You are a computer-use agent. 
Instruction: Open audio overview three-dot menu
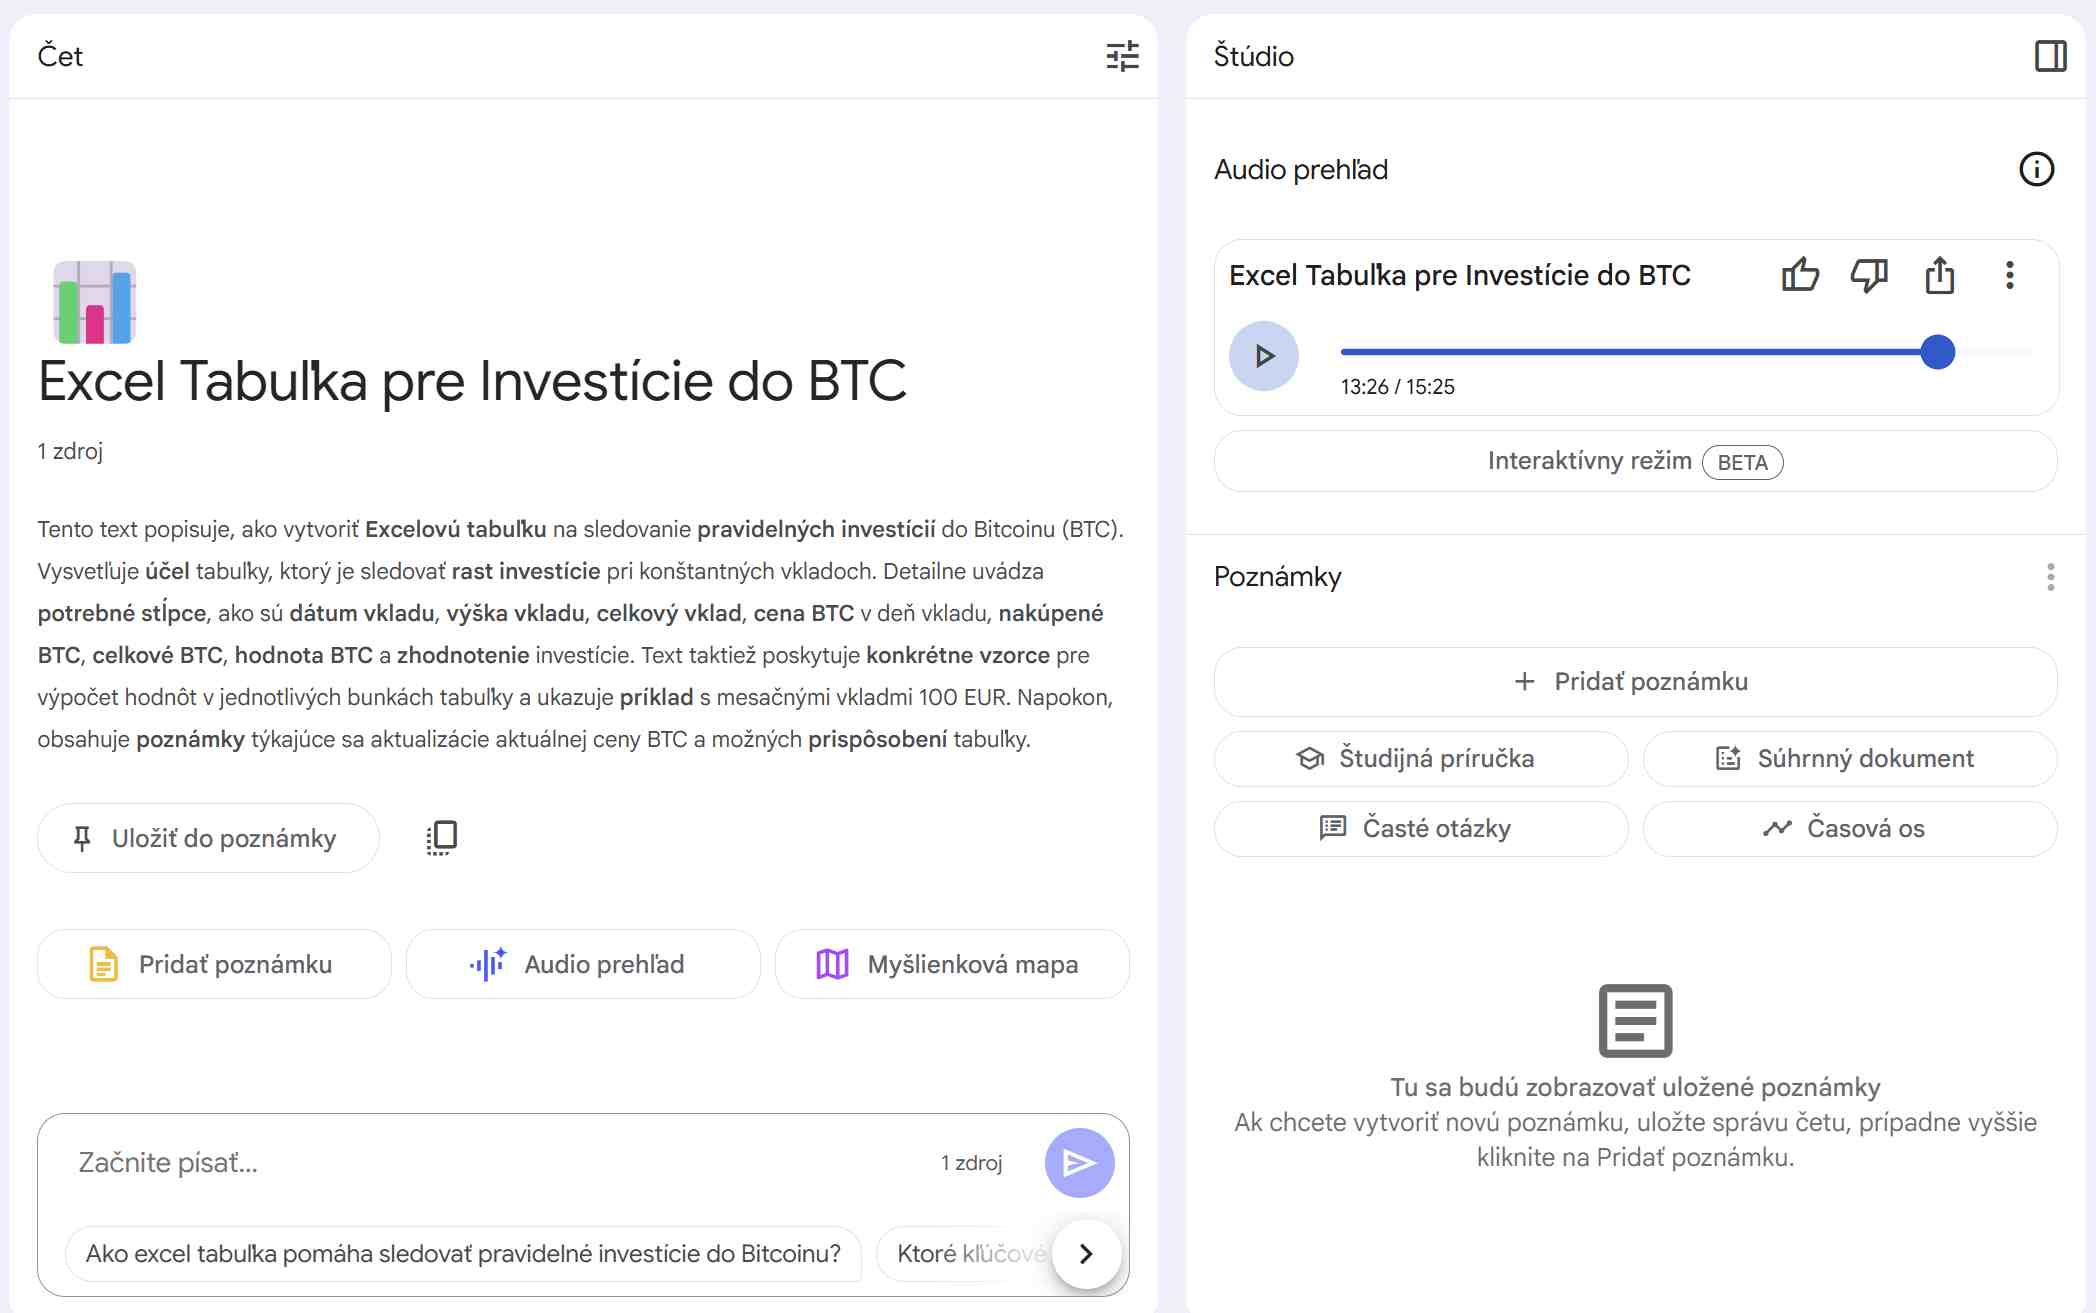click(2009, 275)
